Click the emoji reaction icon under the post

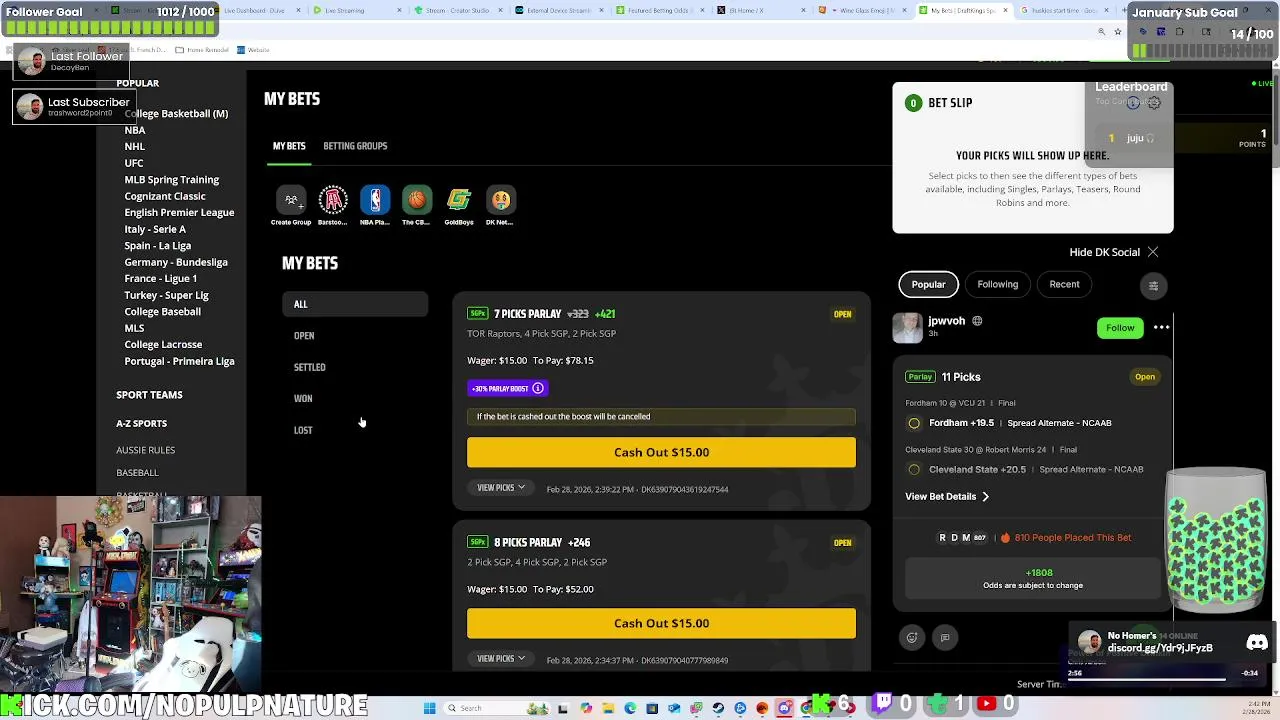pos(912,637)
